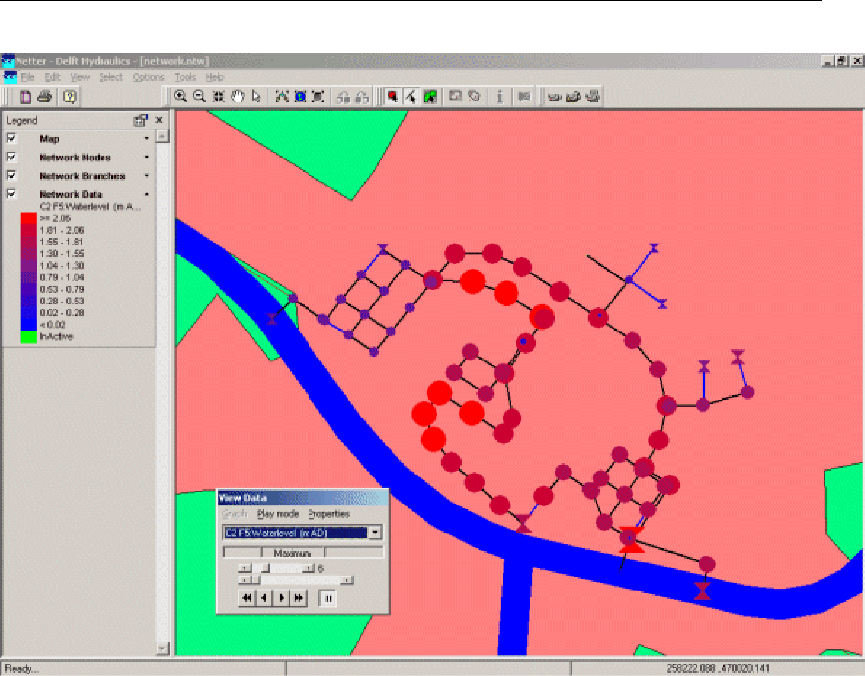Disable the Network Branches checkbox
This screenshot has height=676, width=865.
point(12,176)
